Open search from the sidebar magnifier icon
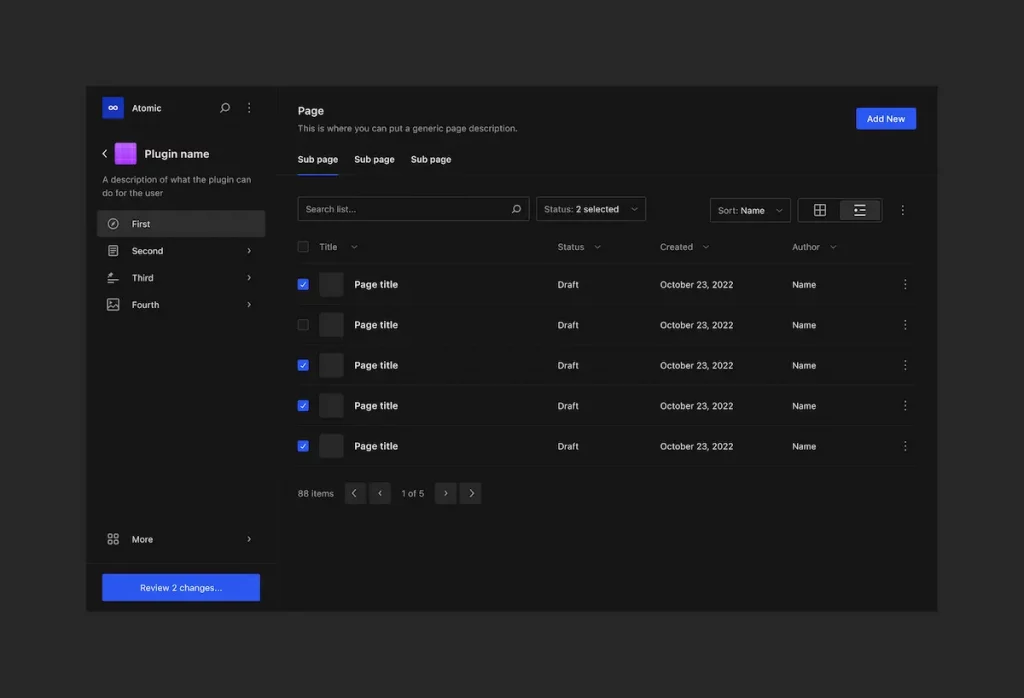The width and height of the screenshot is (1024, 698). click(225, 108)
